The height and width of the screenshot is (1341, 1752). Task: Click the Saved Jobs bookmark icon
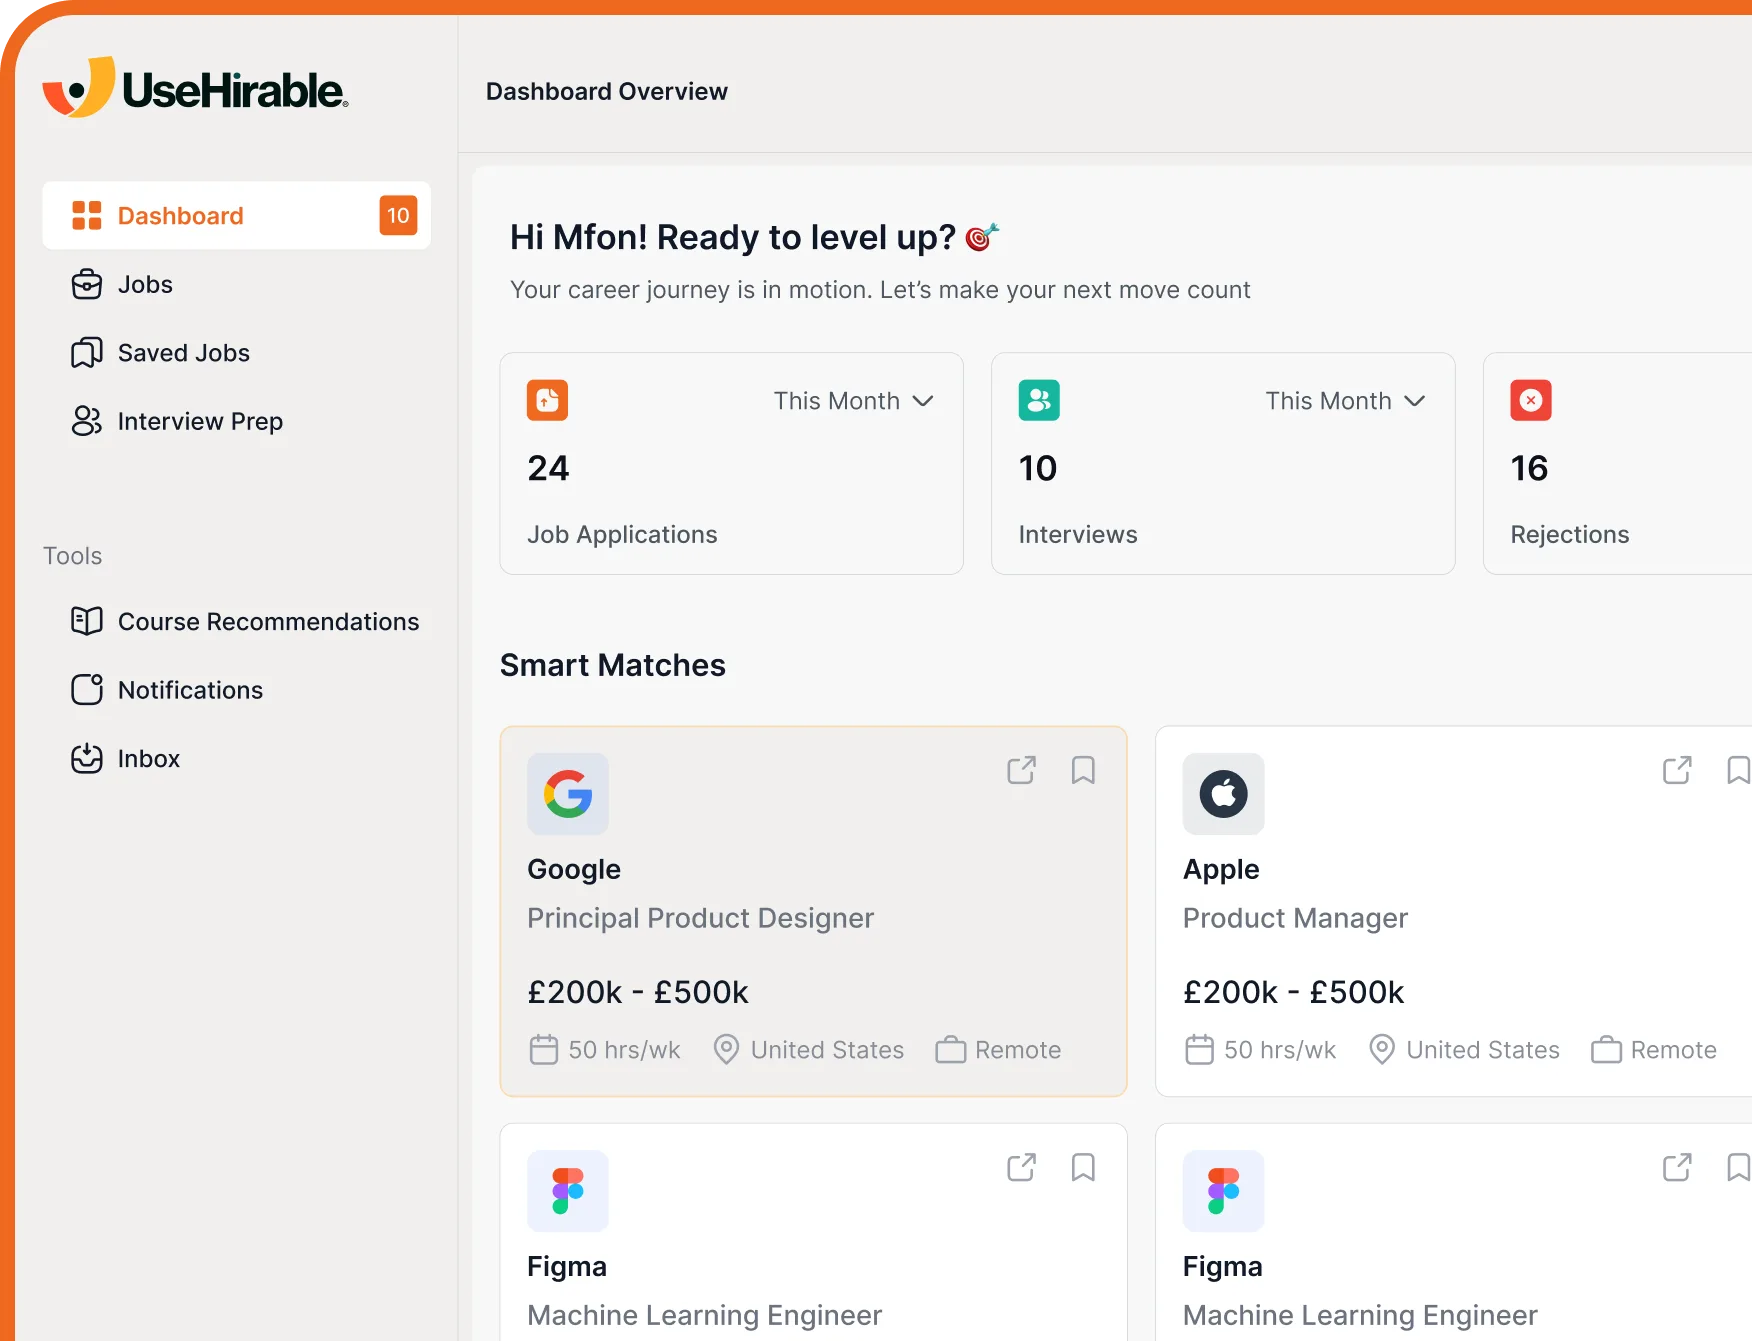[87, 352]
